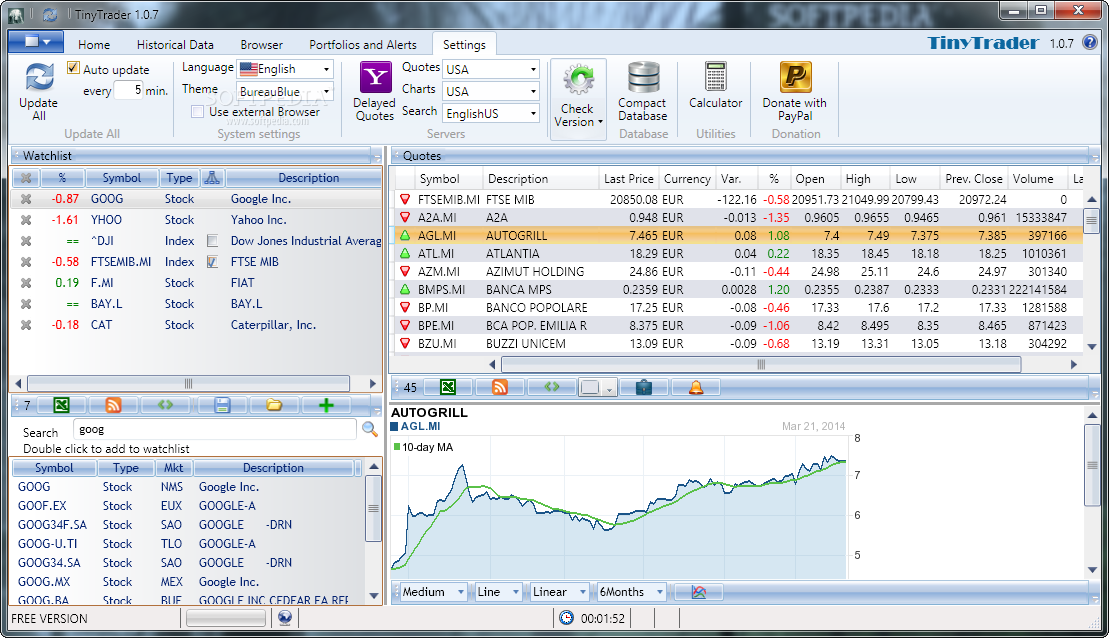Click watchlist green code brackets icon
Screen dimensions: 1109x638
coord(166,405)
